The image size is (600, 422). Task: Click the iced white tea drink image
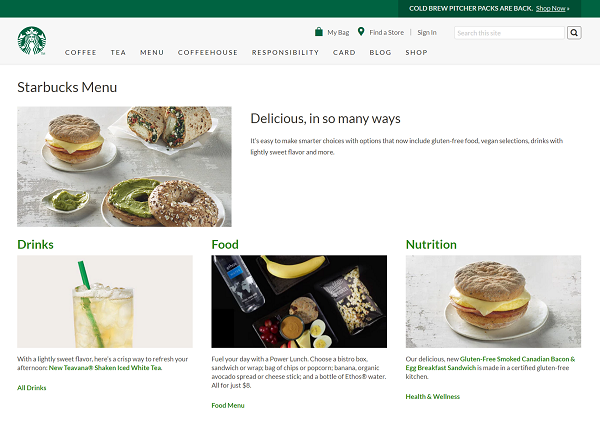pos(105,301)
